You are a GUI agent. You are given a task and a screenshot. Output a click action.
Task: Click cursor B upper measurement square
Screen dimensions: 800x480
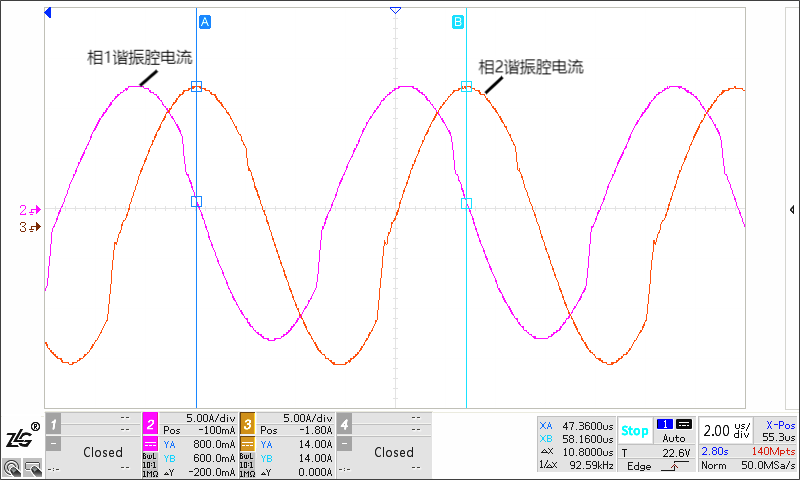pos(466,86)
